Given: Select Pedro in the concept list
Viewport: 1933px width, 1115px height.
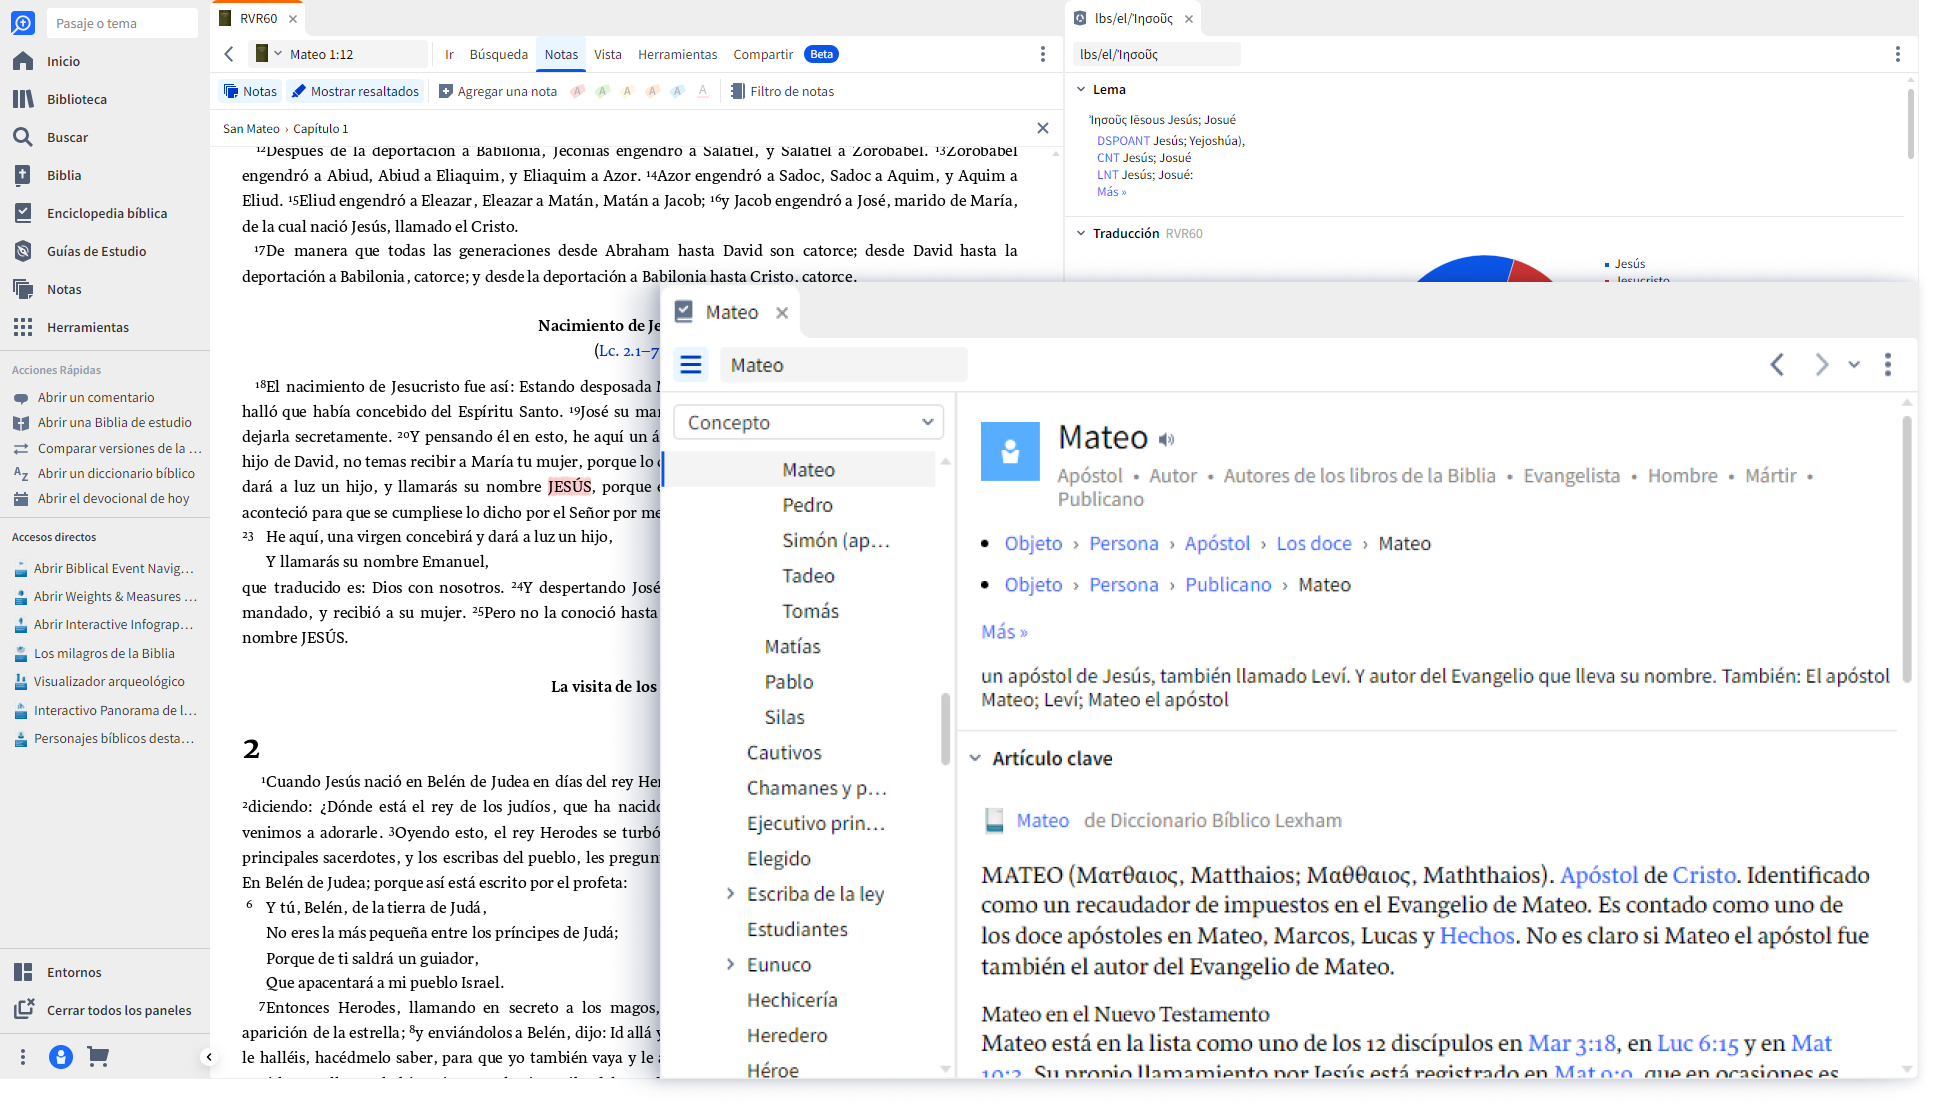Looking at the screenshot, I should click(807, 505).
